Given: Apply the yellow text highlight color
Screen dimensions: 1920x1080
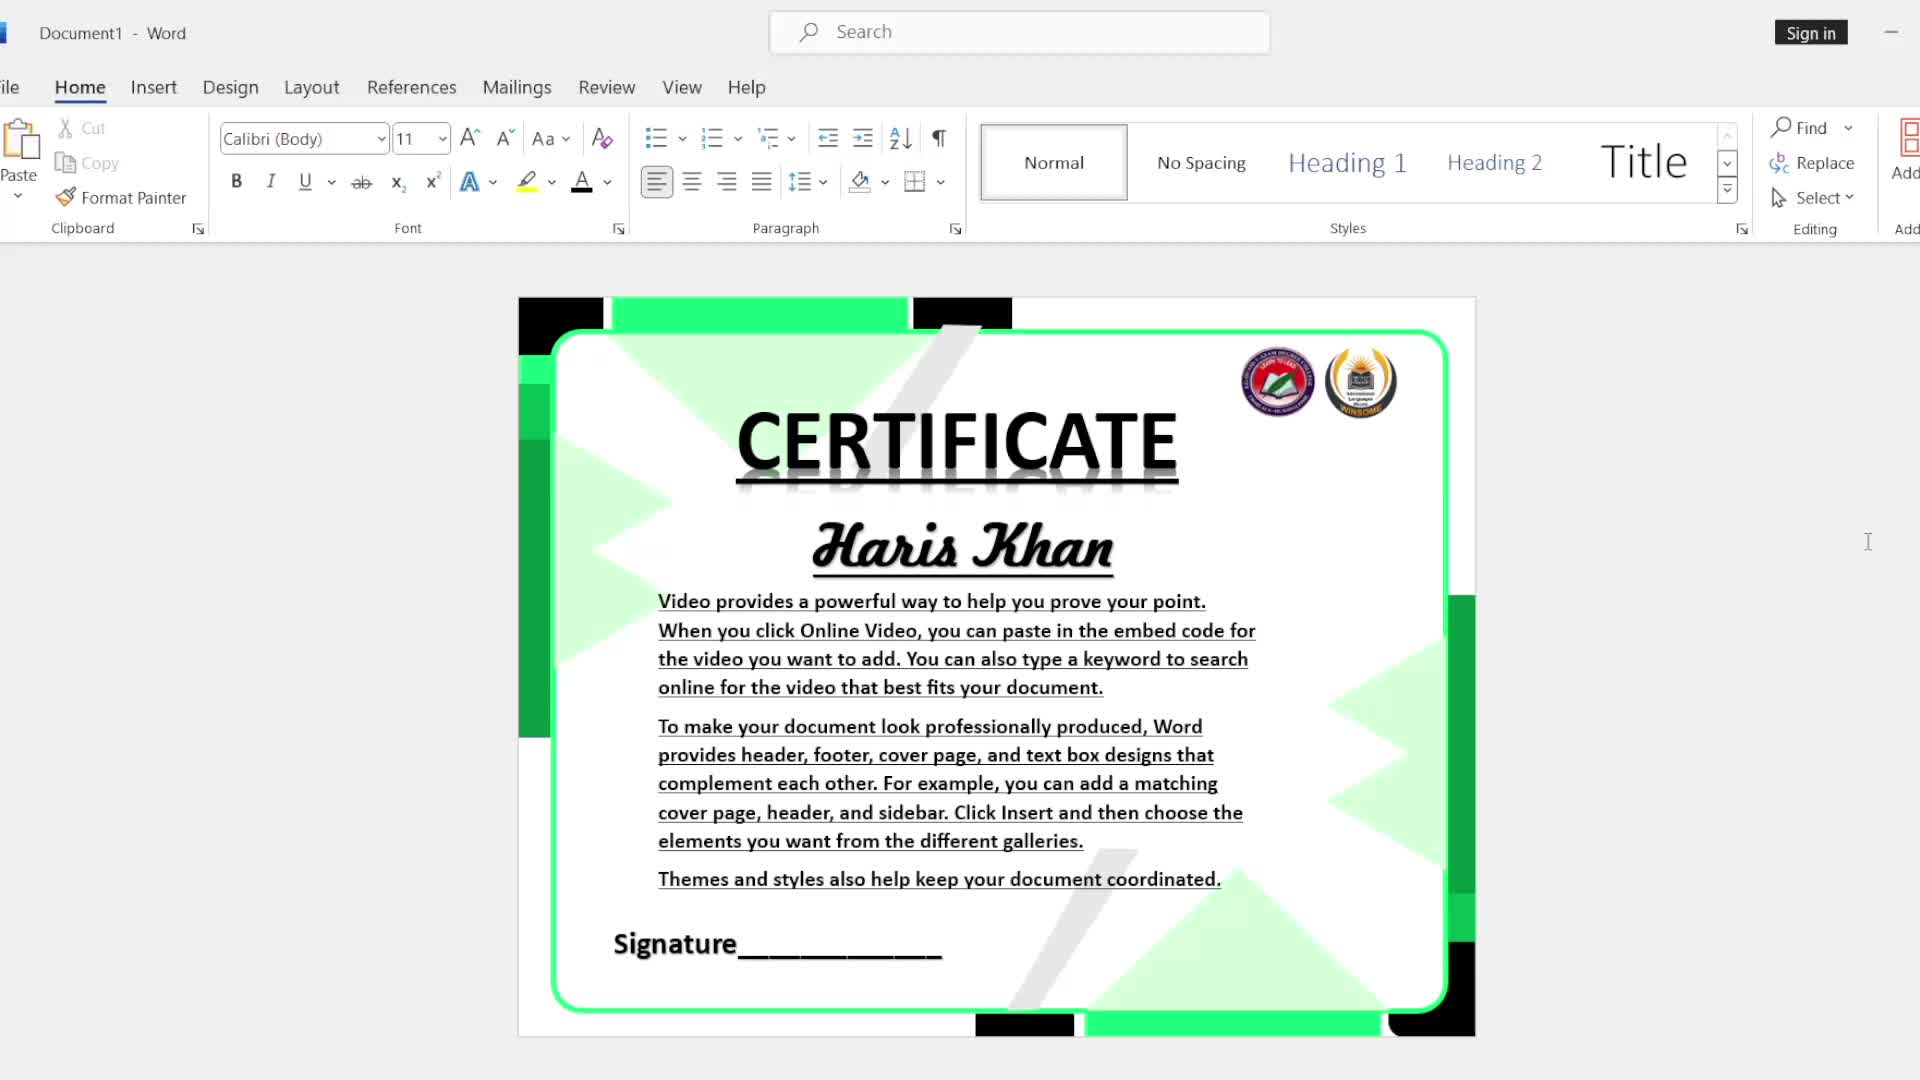Looking at the screenshot, I should click(527, 182).
